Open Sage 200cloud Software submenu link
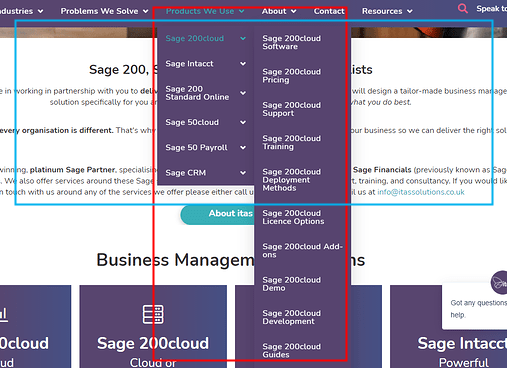The width and height of the screenshot is (507, 368). click(291, 42)
